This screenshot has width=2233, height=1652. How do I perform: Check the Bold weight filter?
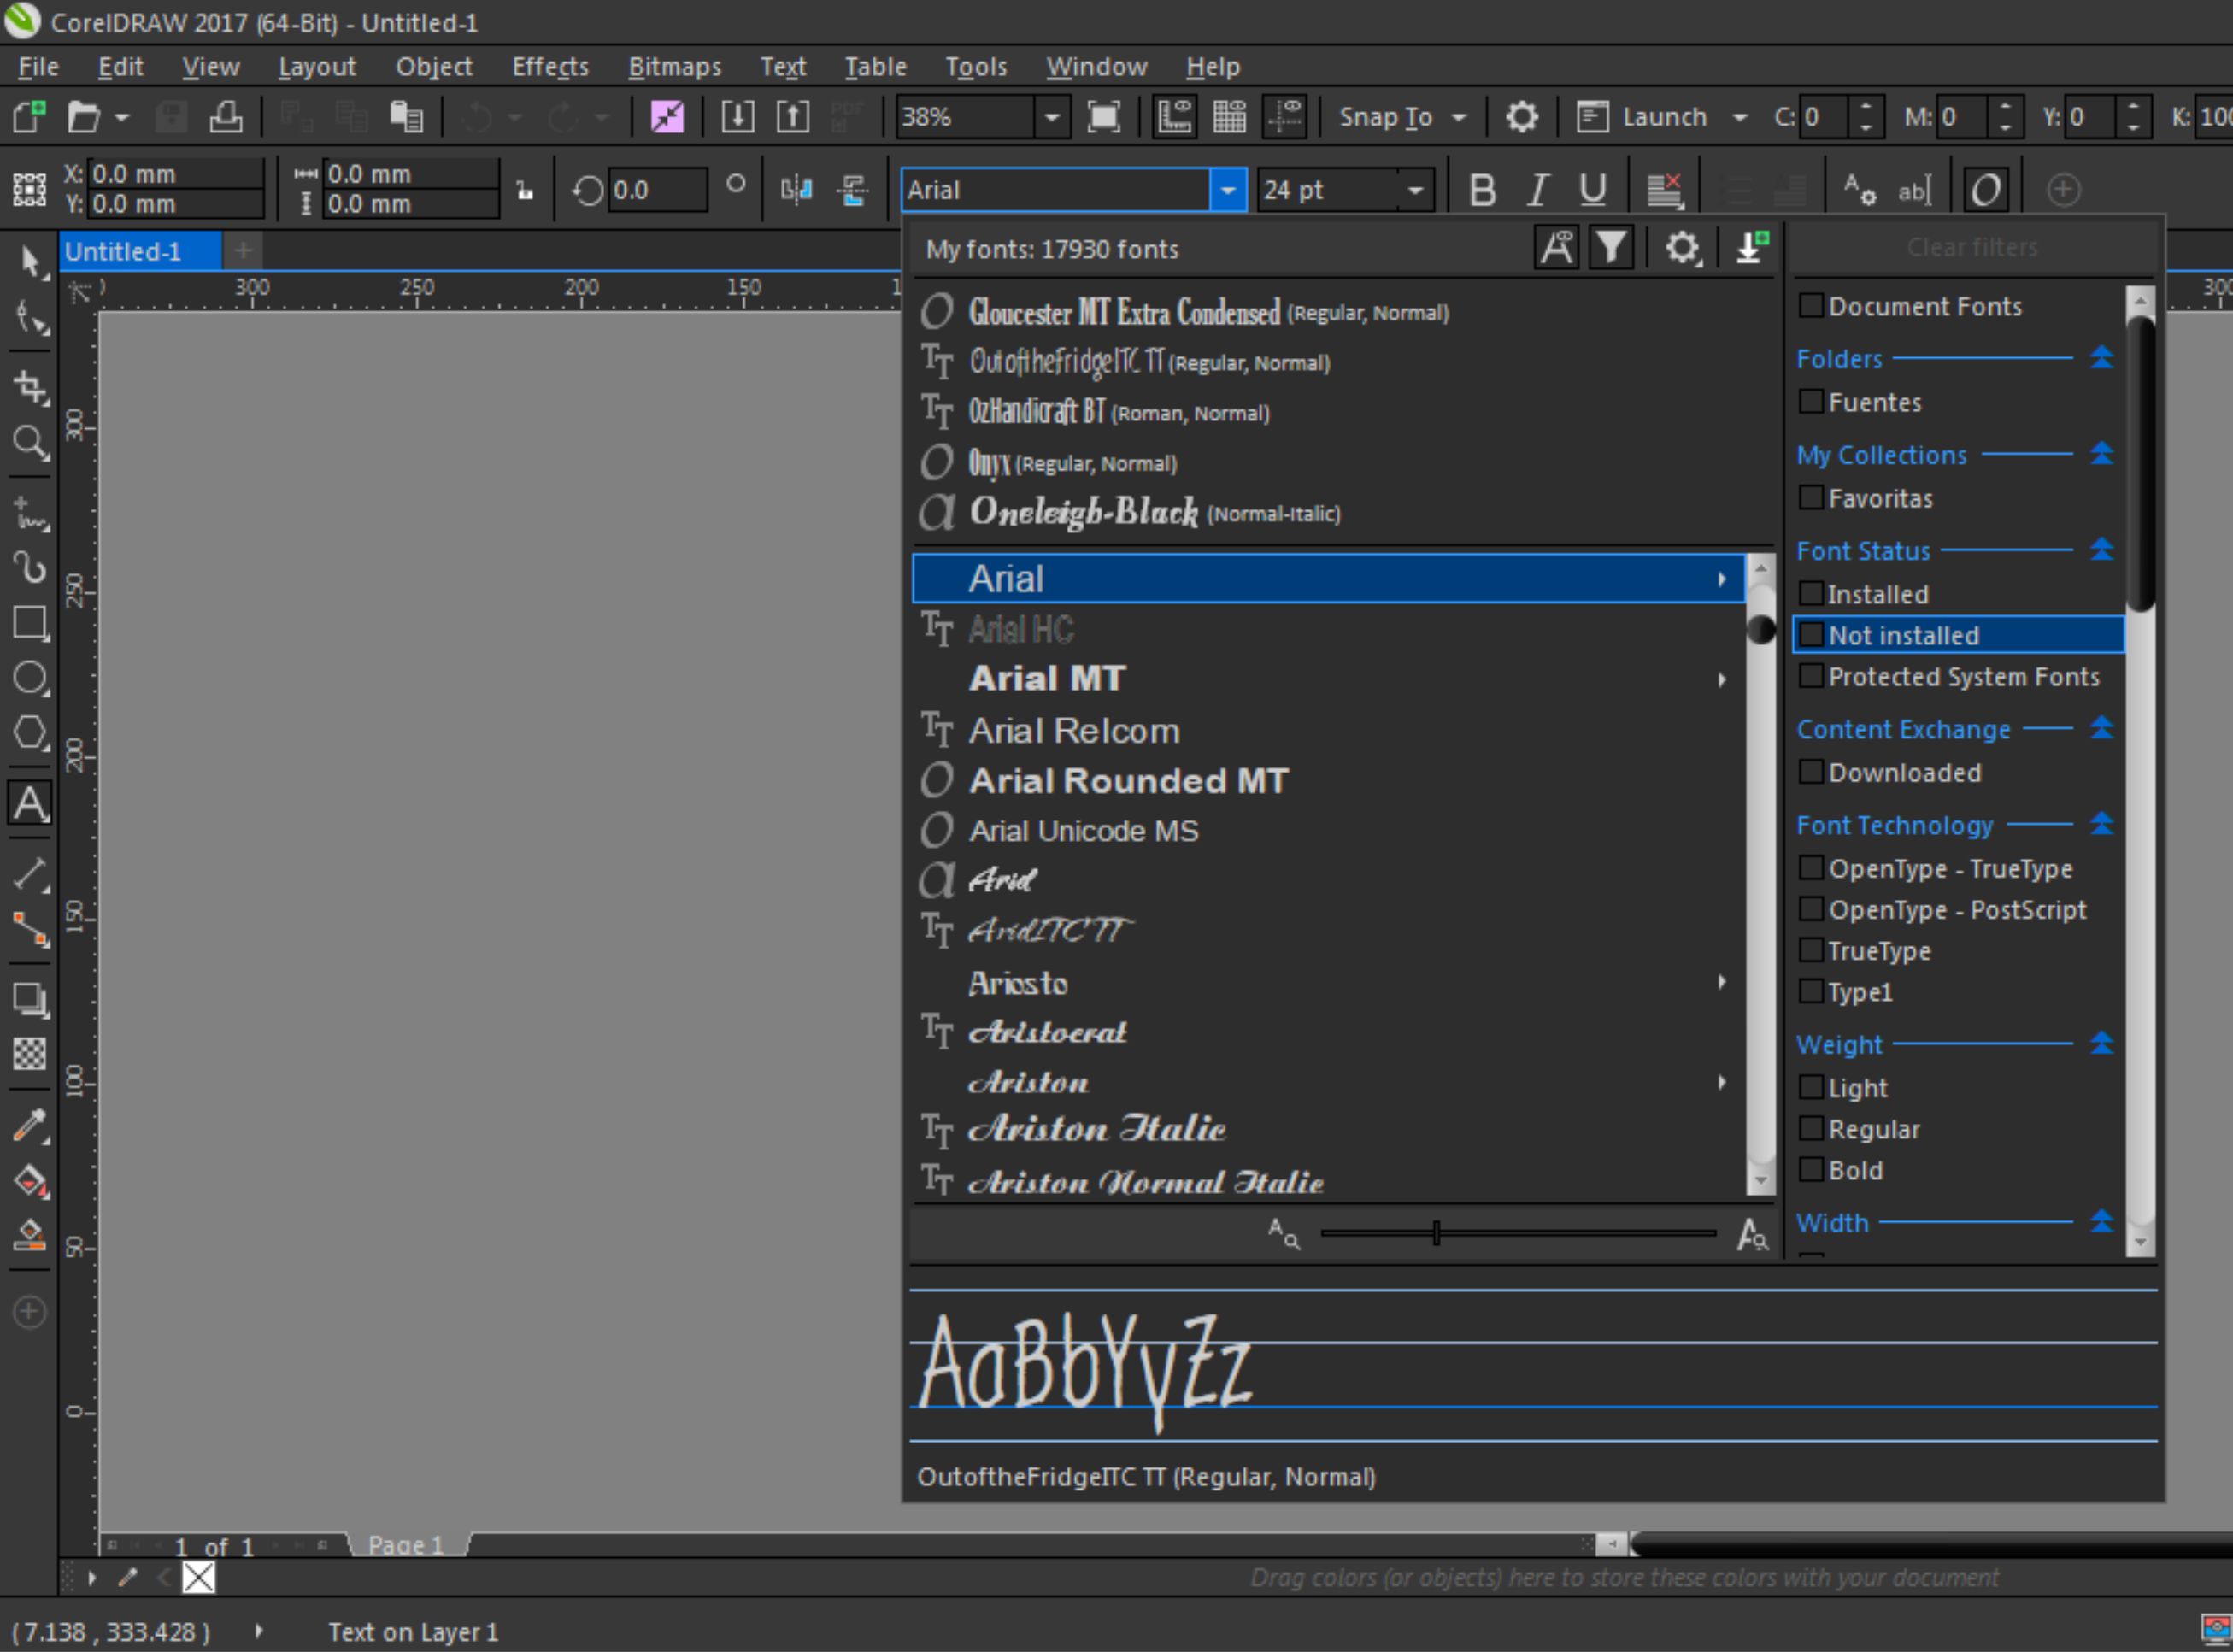1811,1169
